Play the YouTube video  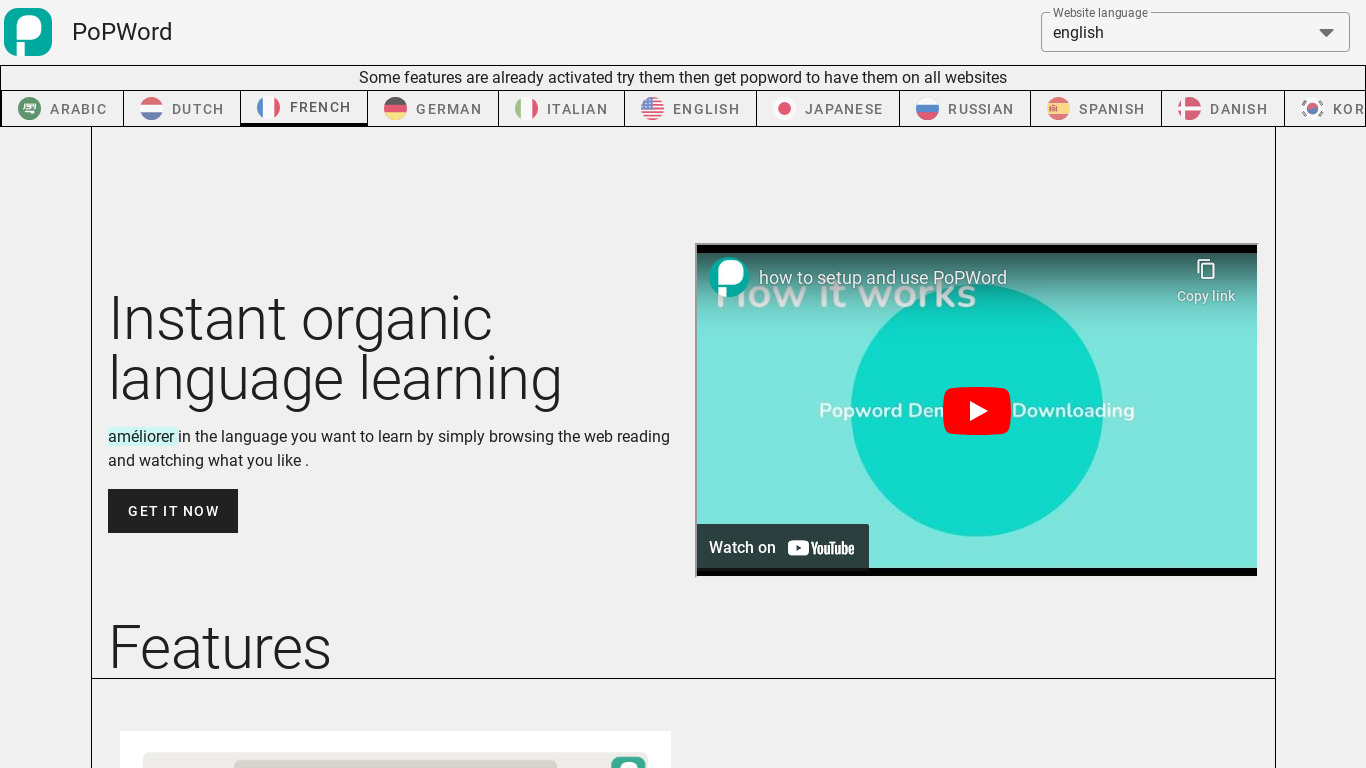[976, 411]
